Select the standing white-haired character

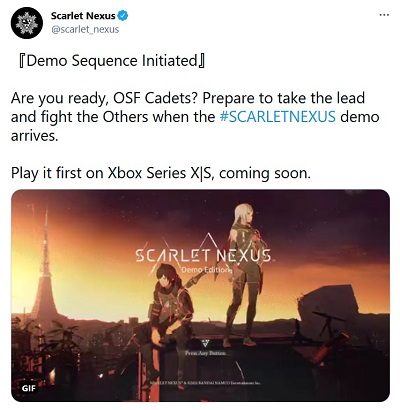[243, 275]
